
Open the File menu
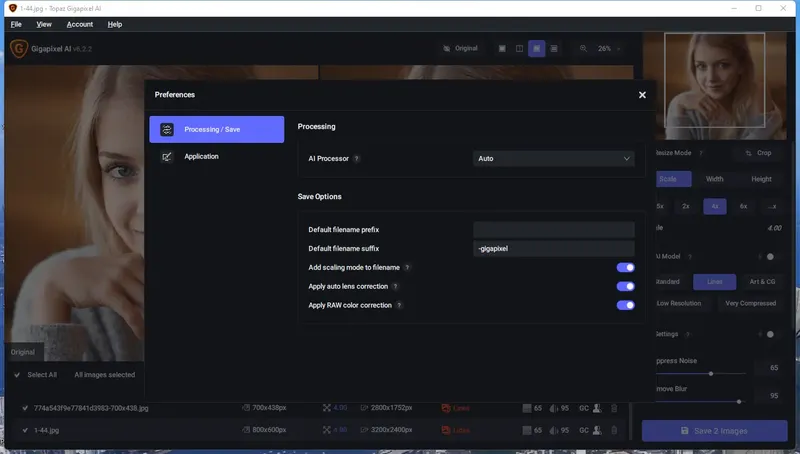point(16,24)
